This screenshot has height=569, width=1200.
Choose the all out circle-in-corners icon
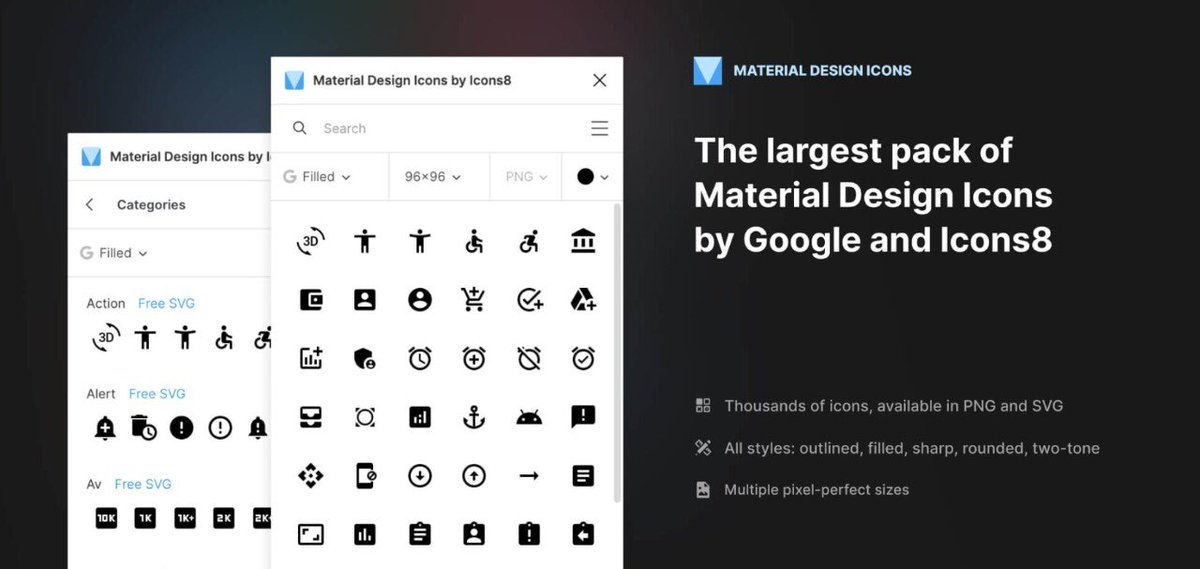coord(365,417)
